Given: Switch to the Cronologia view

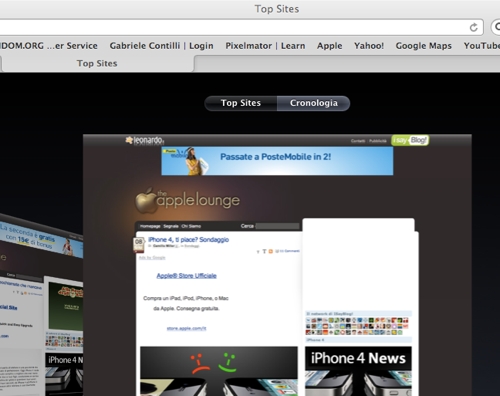Looking at the screenshot, I should 313,103.
